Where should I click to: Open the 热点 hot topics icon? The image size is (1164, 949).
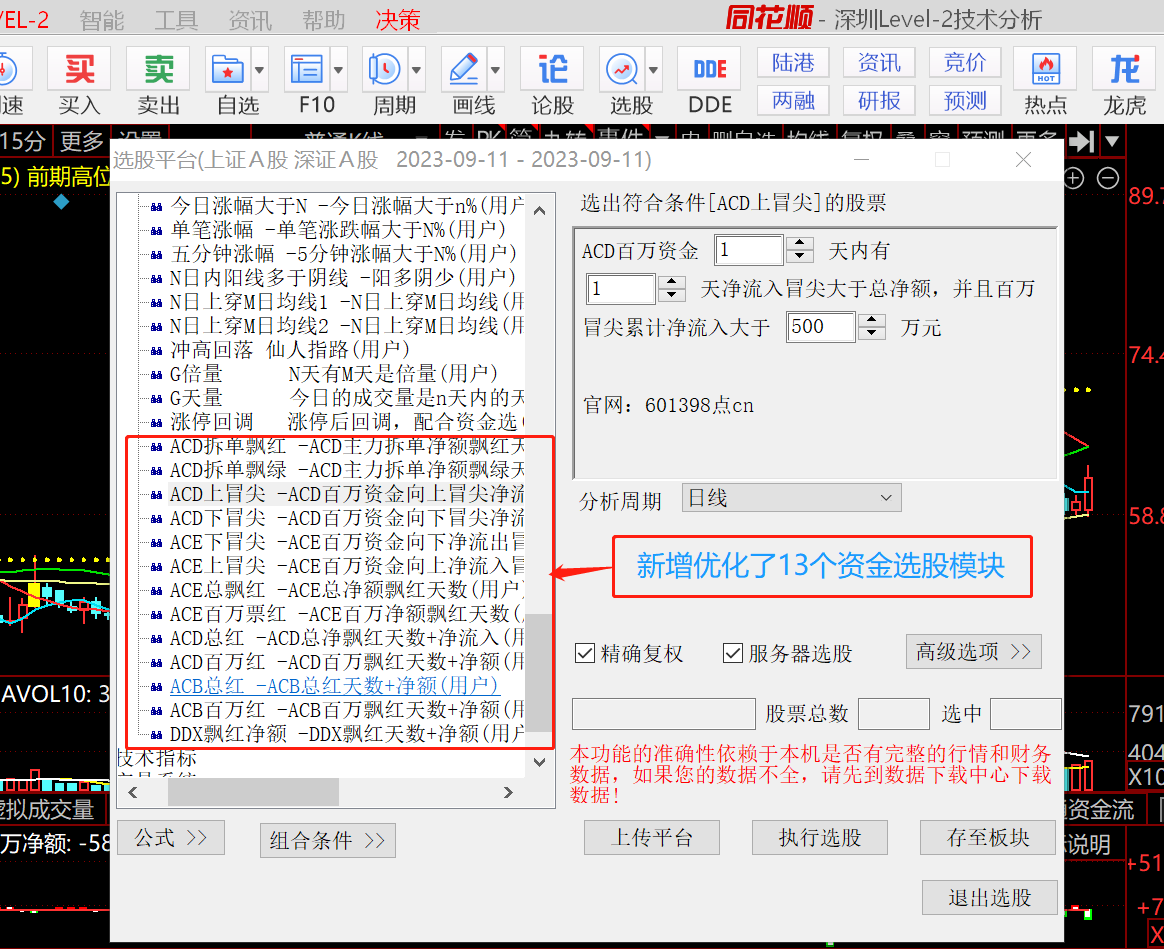tap(1045, 70)
